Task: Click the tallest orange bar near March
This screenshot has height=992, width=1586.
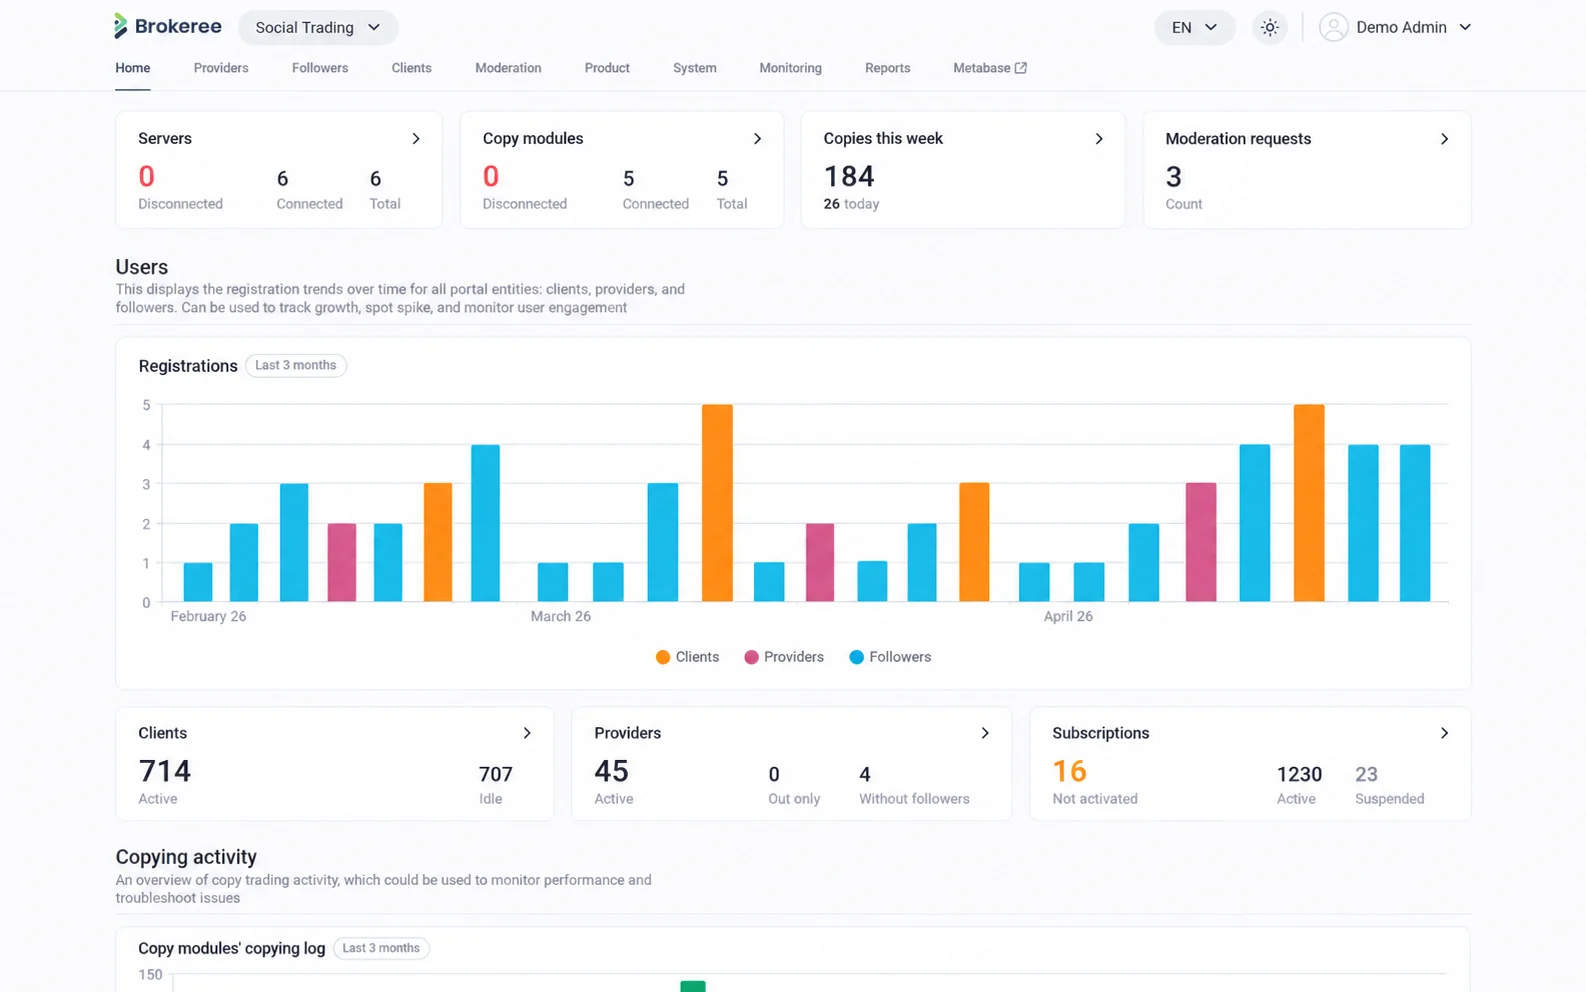Action: [717, 503]
